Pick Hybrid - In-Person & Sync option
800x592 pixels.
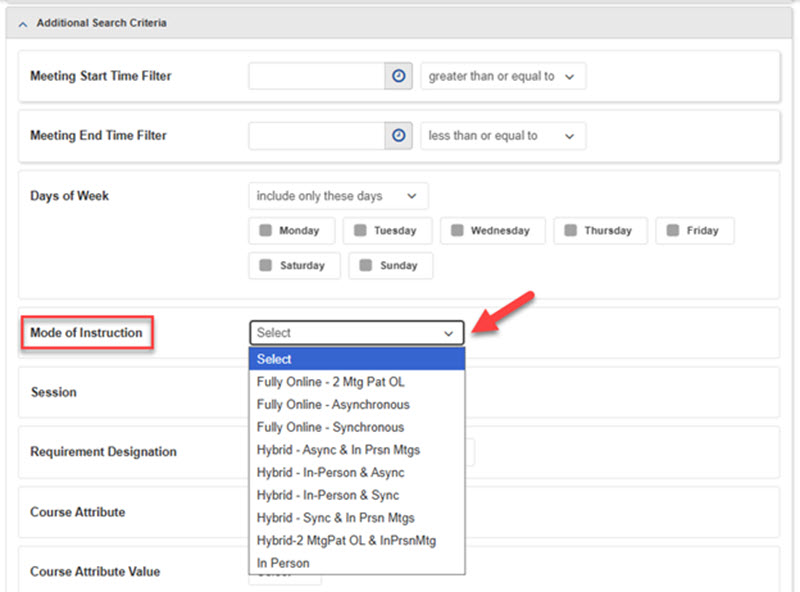pos(328,495)
